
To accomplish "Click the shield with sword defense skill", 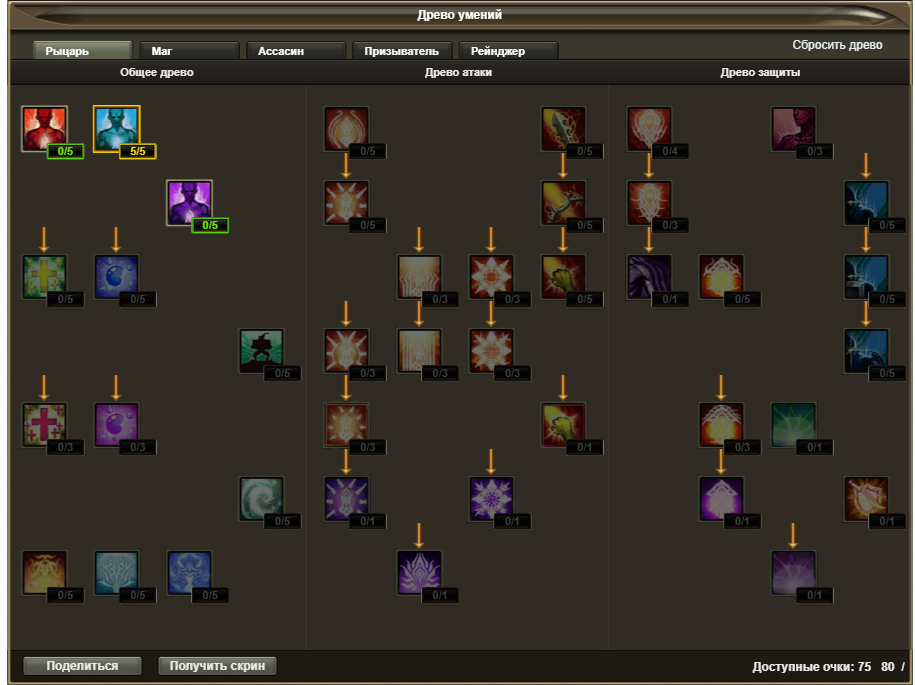I will 866,499.
